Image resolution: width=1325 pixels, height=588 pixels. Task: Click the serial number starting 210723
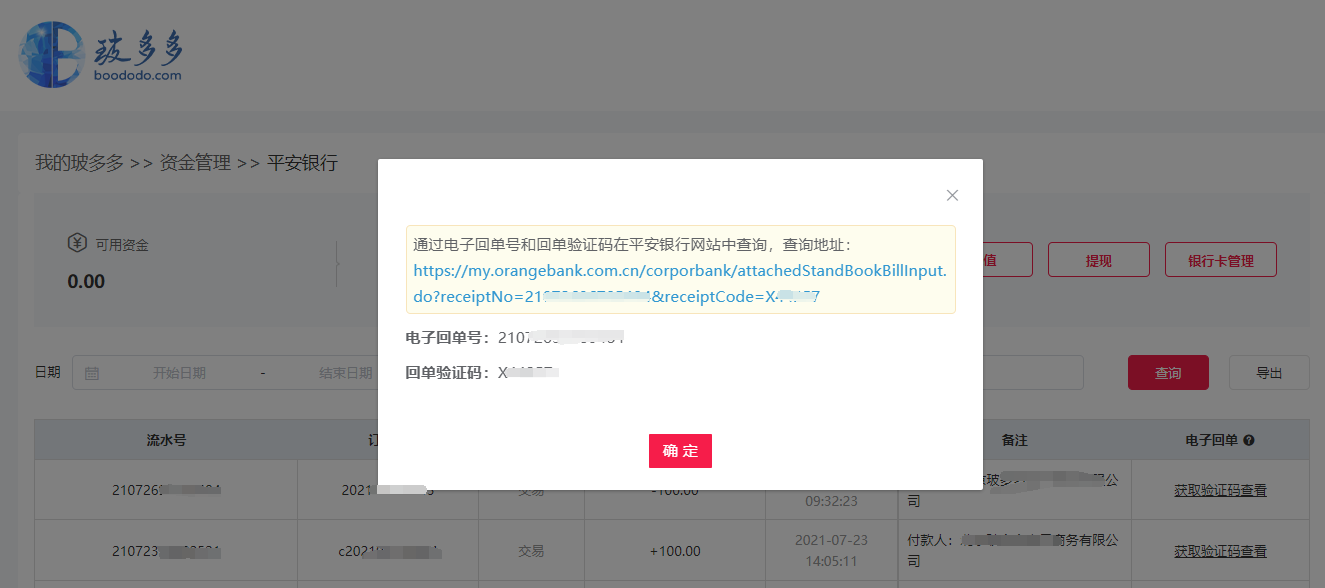coord(166,551)
